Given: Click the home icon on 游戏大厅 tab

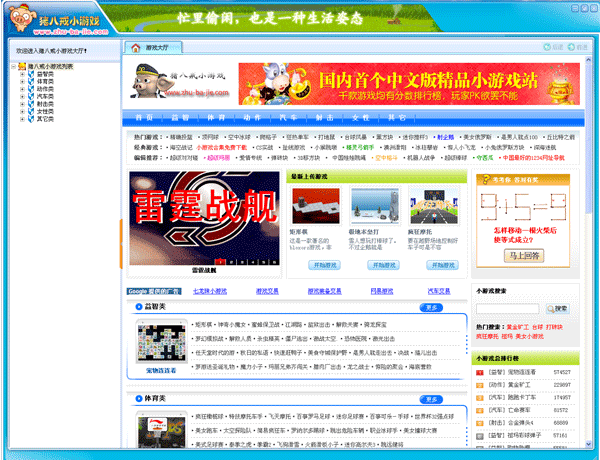Looking at the screenshot, I should (135, 48).
